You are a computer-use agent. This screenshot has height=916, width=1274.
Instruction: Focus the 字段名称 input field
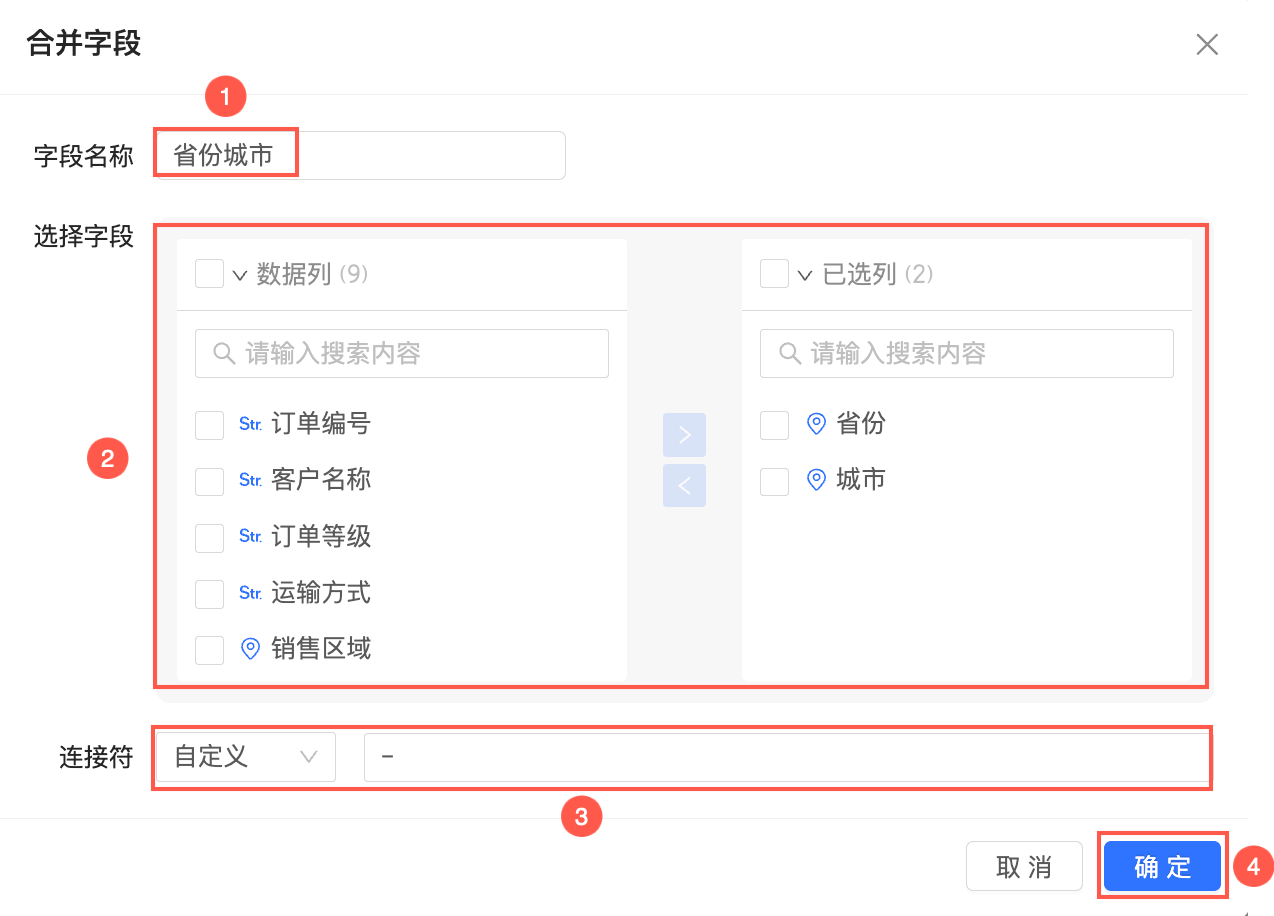tap(360, 156)
